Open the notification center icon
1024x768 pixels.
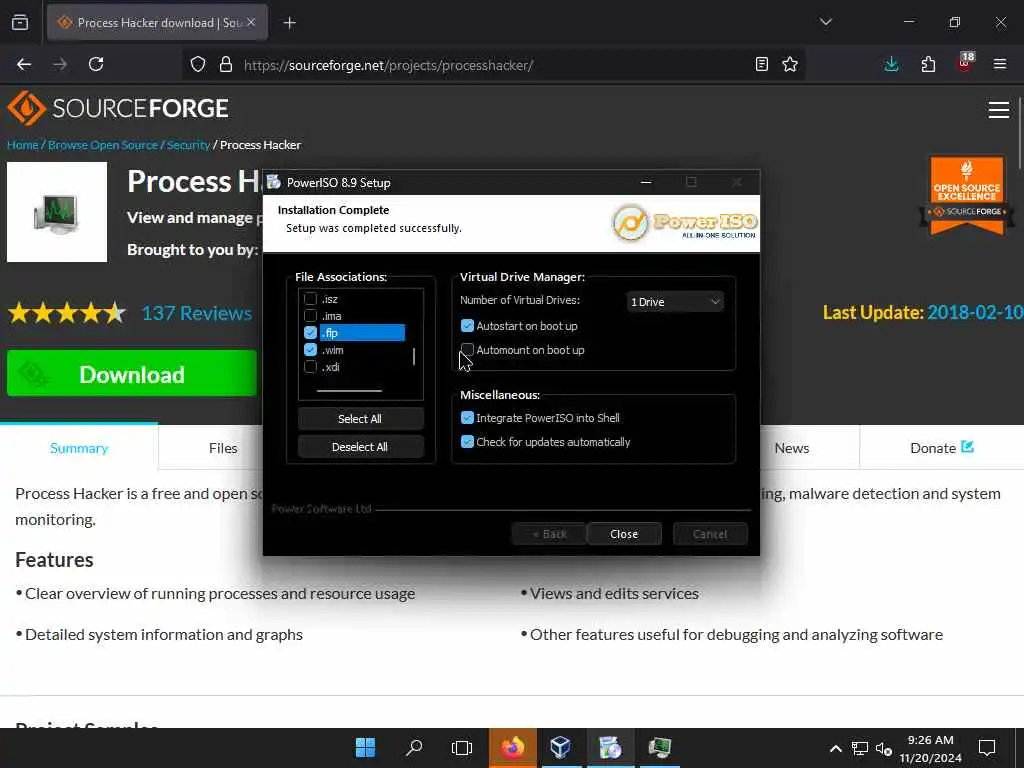point(987,748)
